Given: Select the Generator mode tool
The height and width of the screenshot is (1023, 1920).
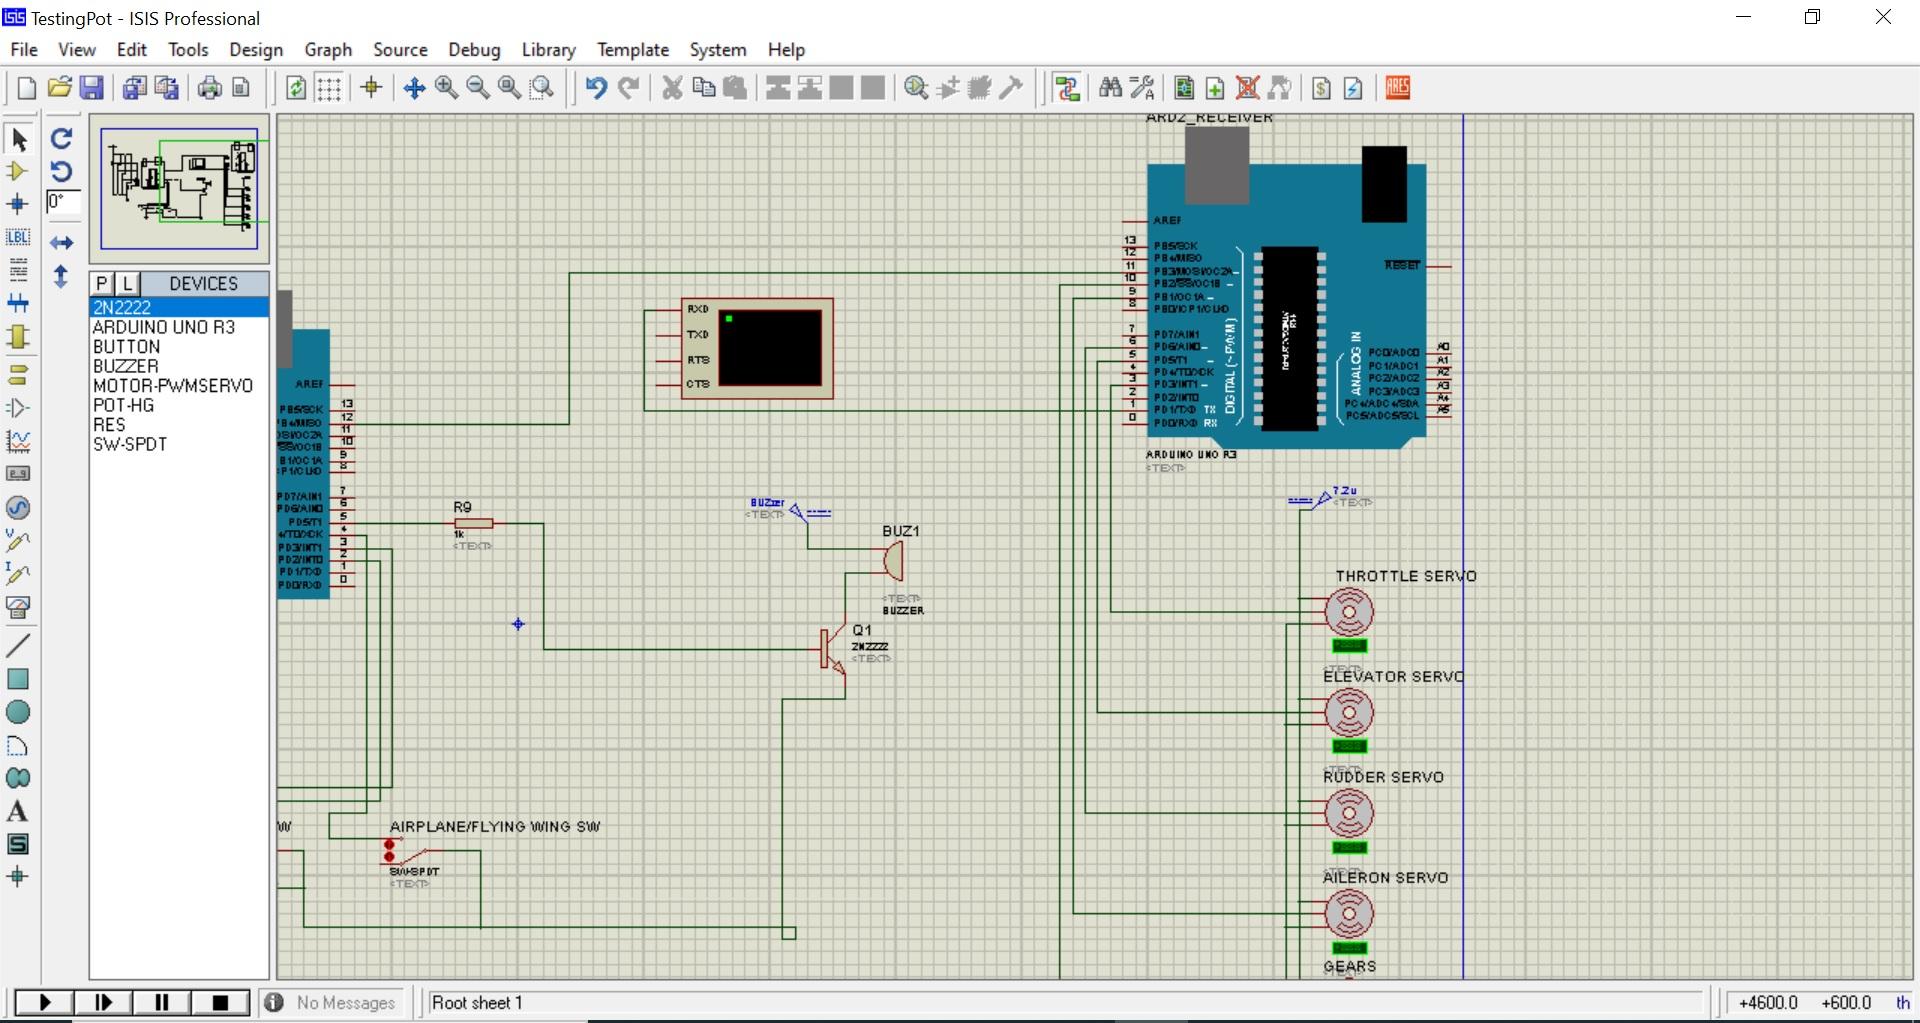Looking at the screenshot, I should [x=18, y=508].
